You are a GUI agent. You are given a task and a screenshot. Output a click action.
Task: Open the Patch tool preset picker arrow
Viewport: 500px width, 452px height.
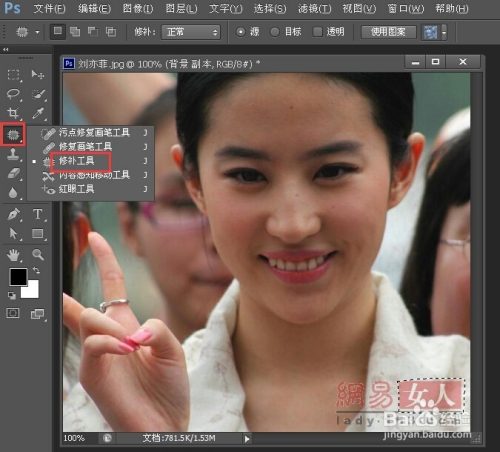tap(37, 32)
